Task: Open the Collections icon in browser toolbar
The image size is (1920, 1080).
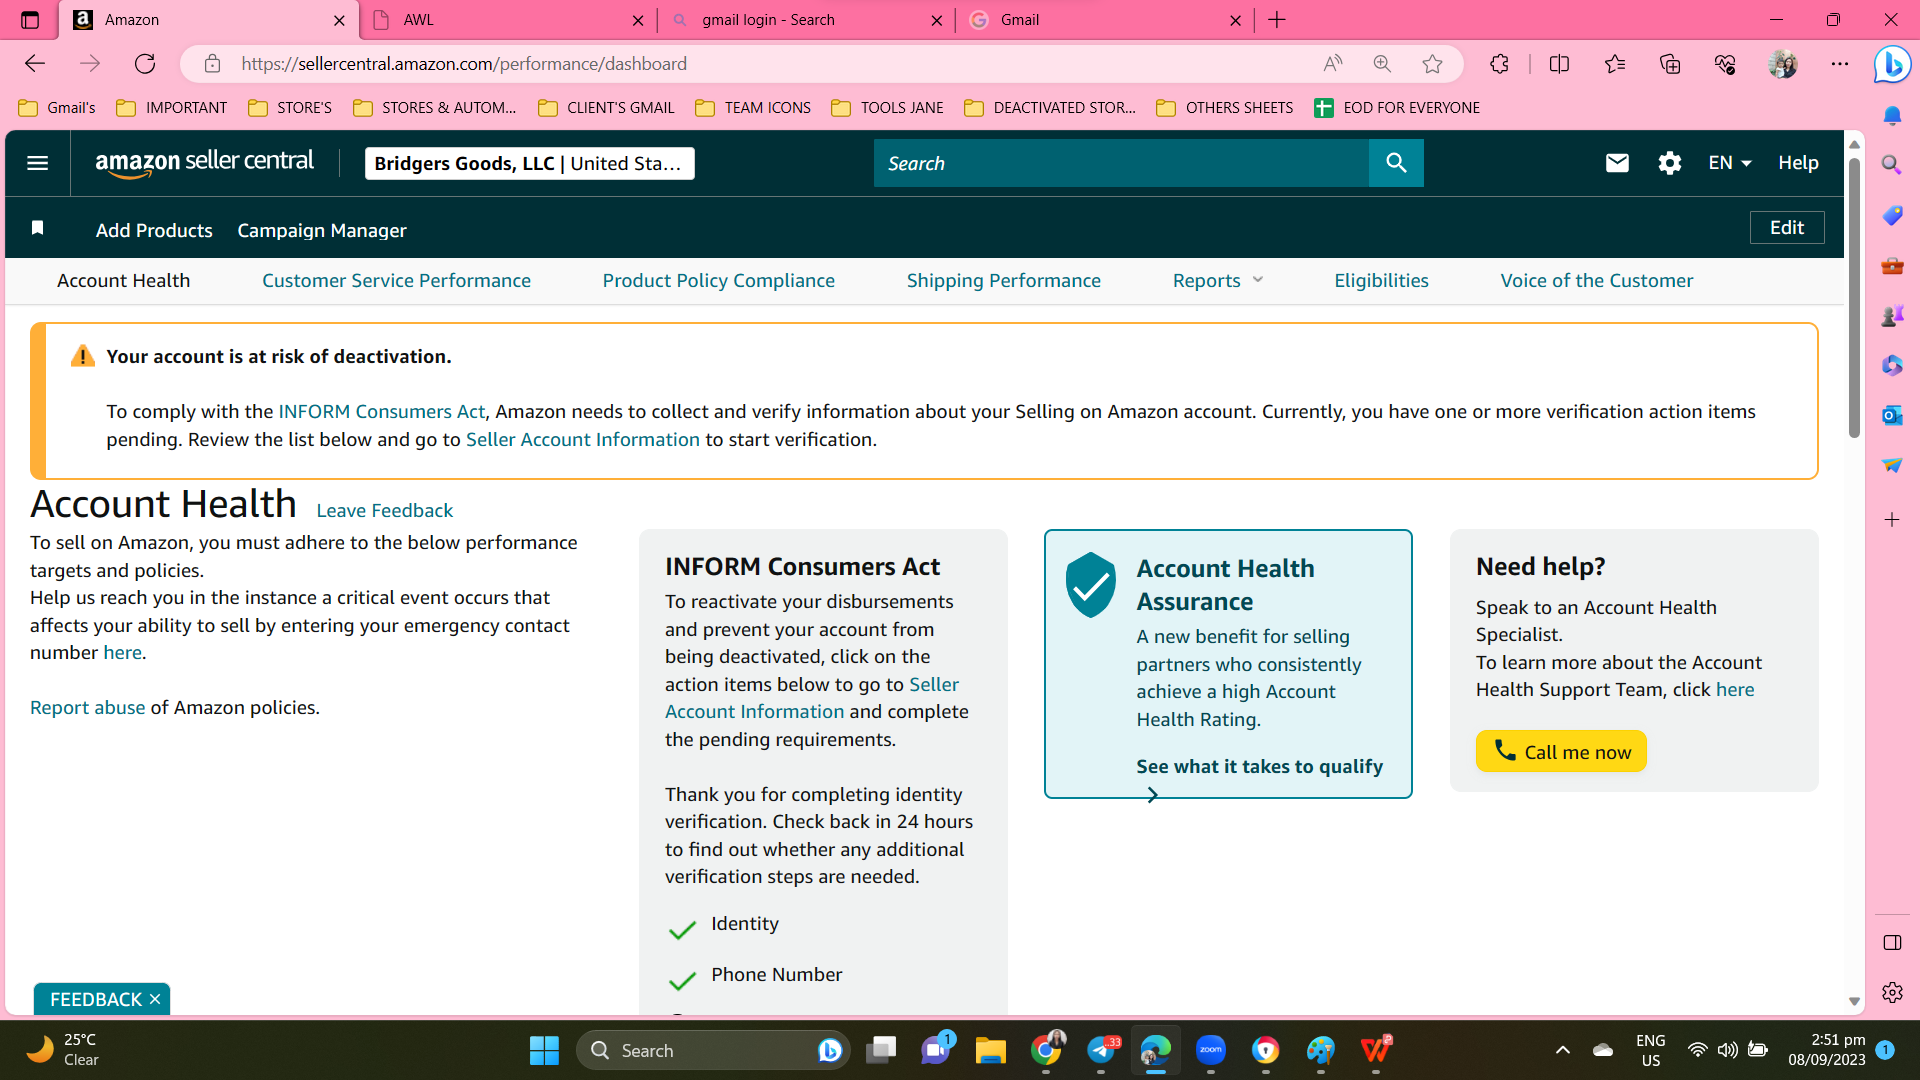Action: [1670, 64]
